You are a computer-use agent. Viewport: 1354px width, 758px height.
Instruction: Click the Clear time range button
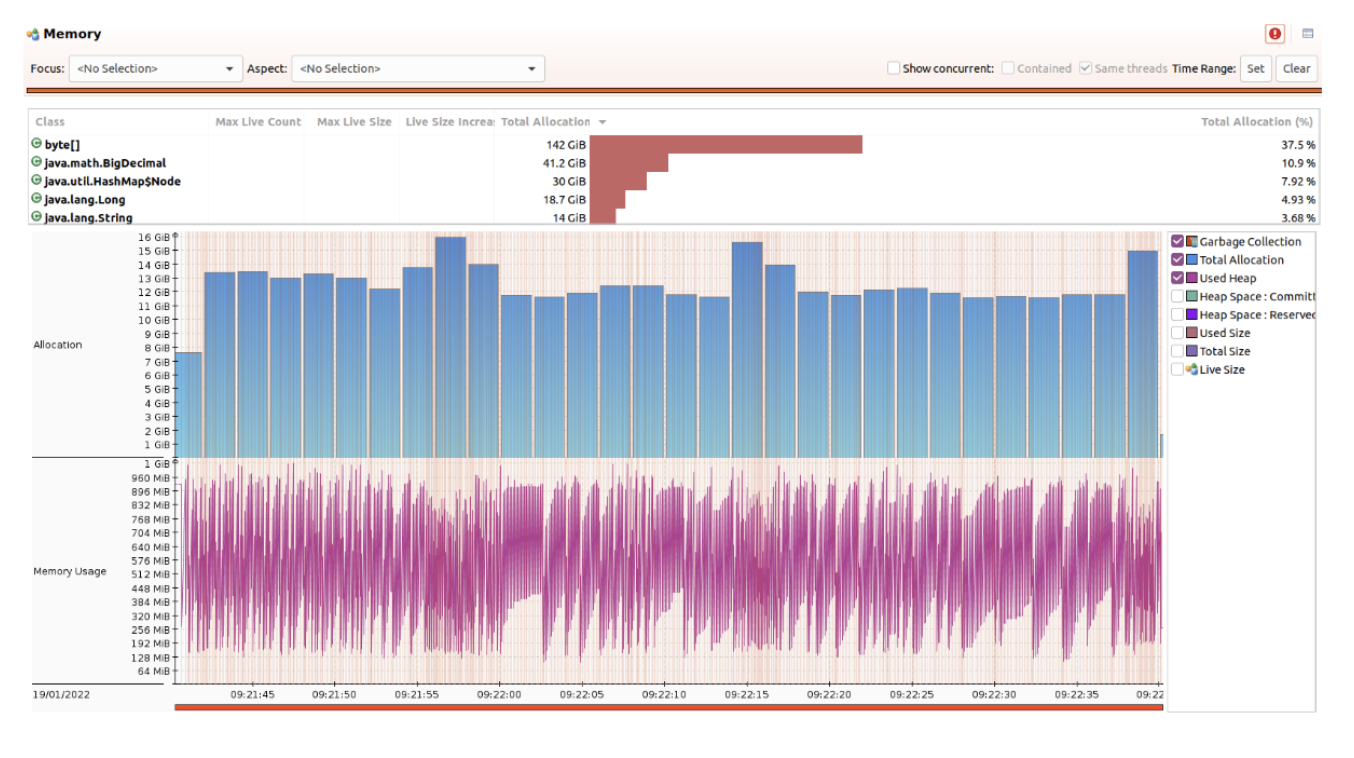pyautogui.click(x=1296, y=68)
